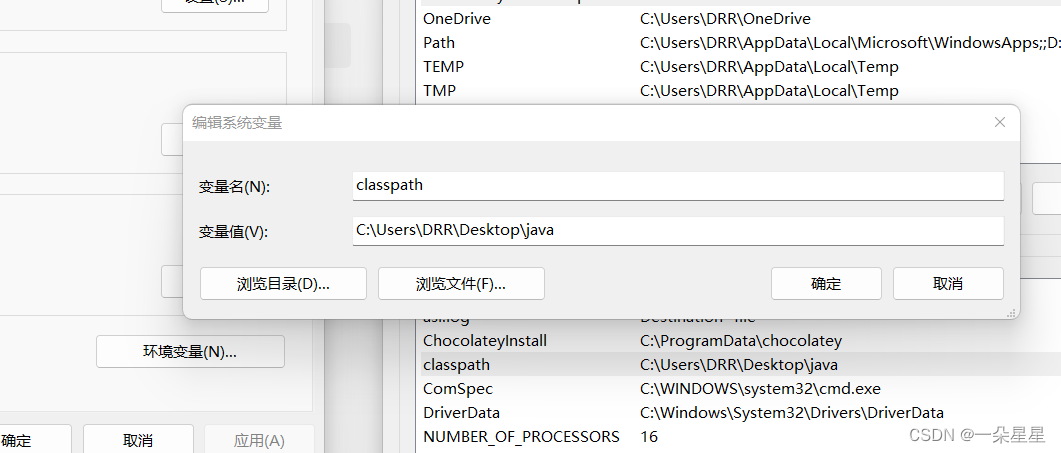Click the value C:\ProgramData\chocolatey
Image resolution: width=1061 pixels, height=453 pixels.
tap(741, 341)
